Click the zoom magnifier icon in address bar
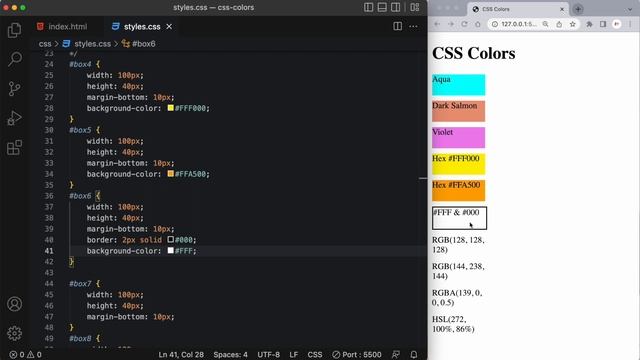Image resolution: width=640 pixels, height=360 pixels. [x=545, y=24]
